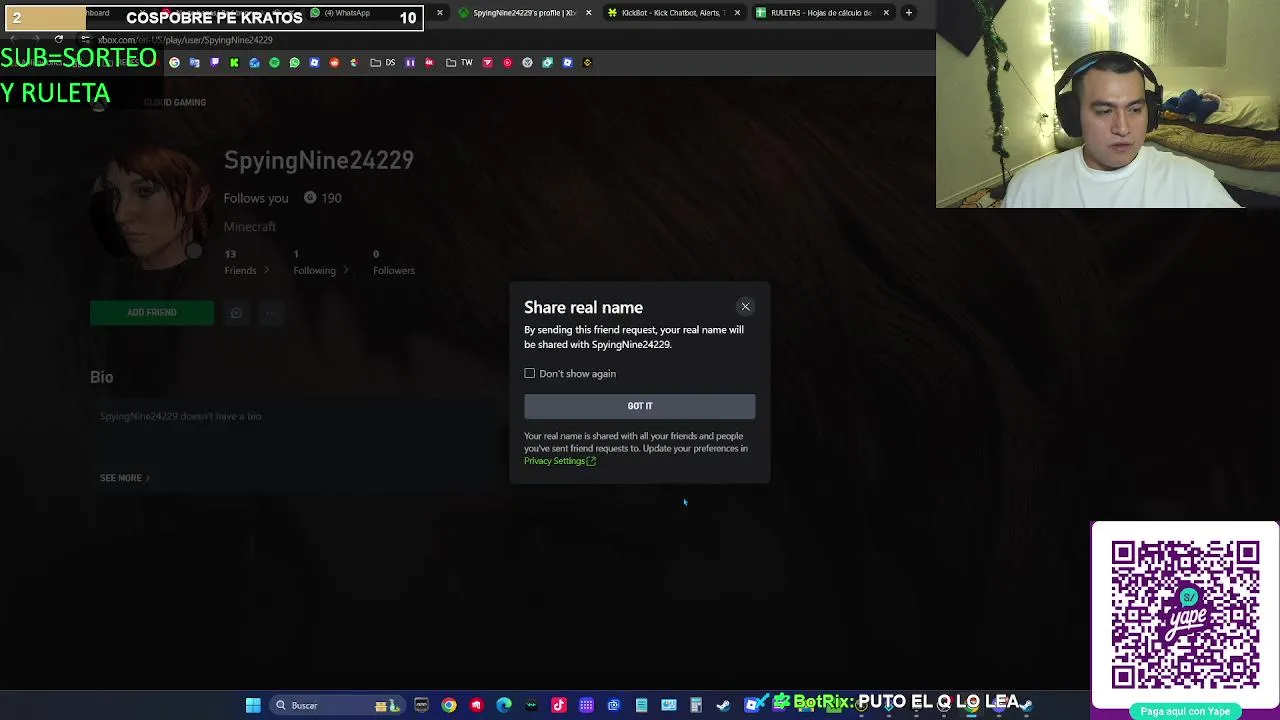This screenshot has height=720, width=1280.
Task: Select the SpyingNine24229's profile tab
Action: click(x=523, y=13)
